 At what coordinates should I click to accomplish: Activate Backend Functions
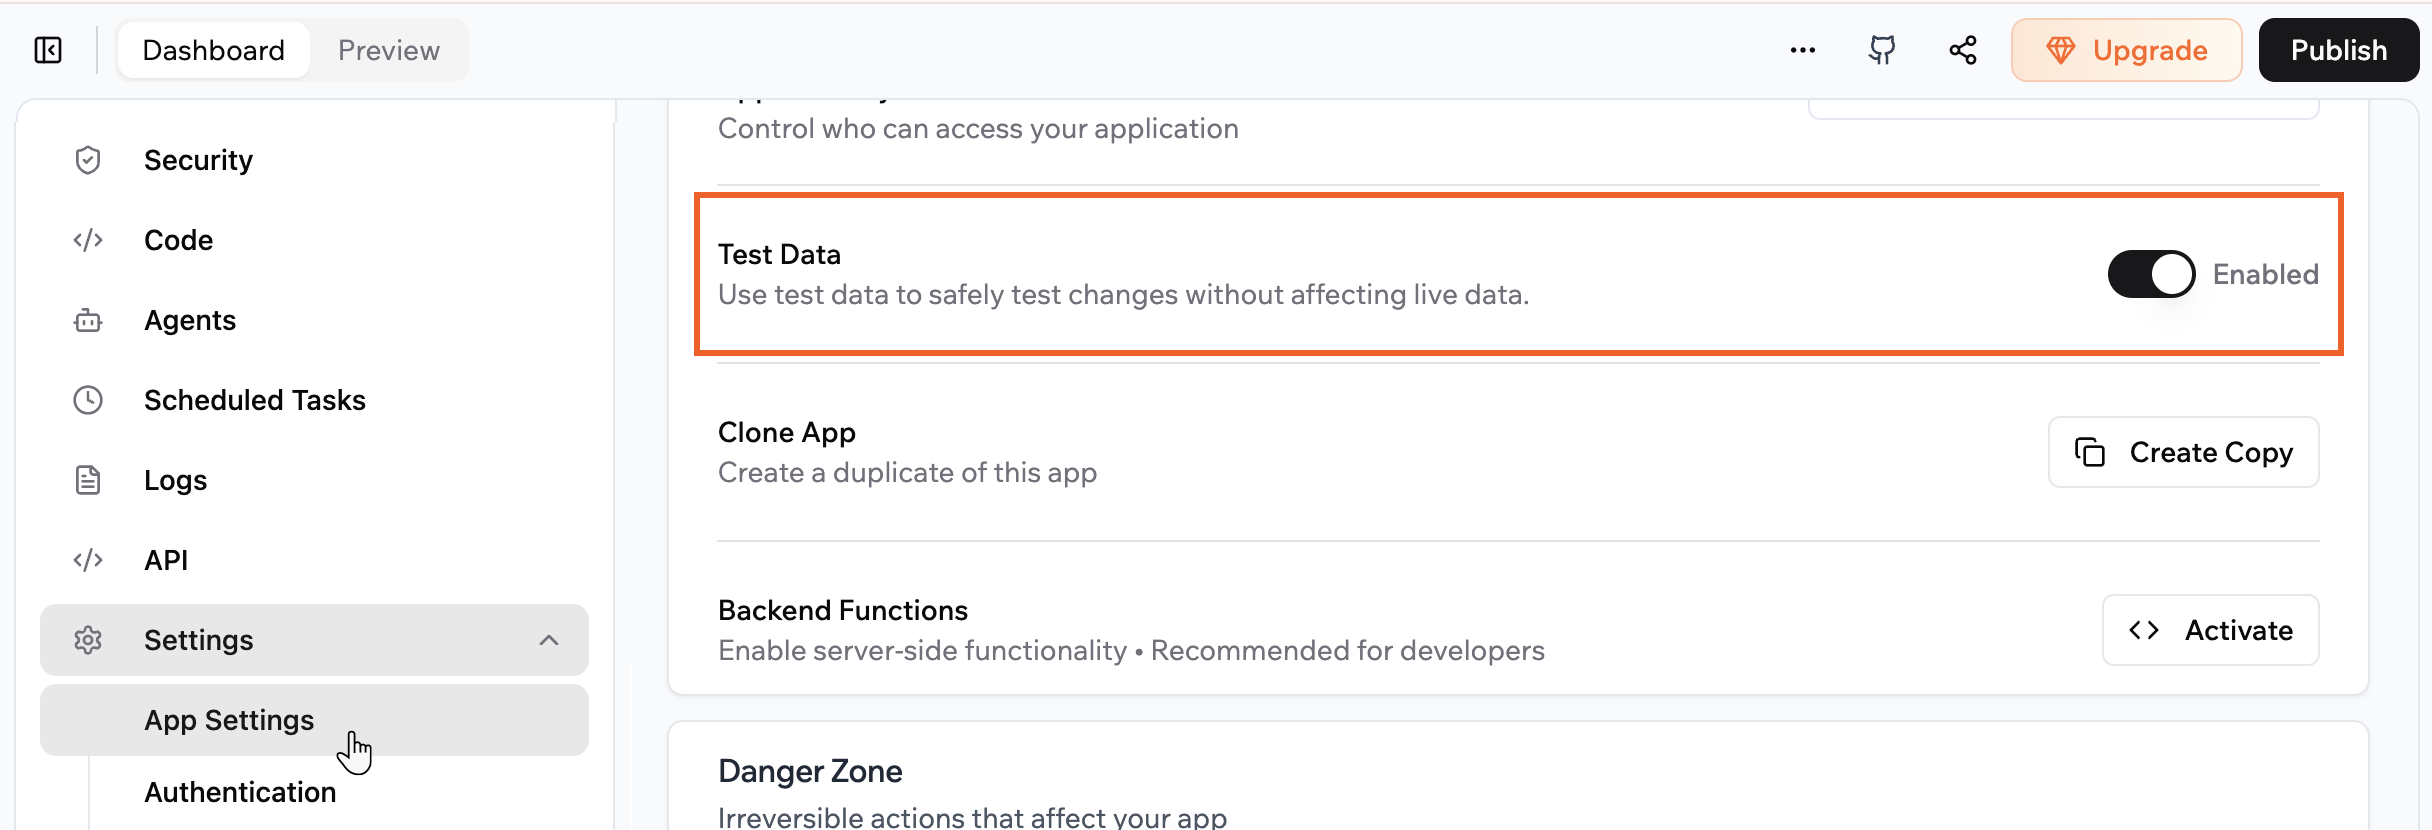pyautogui.click(x=2210, y=630)
